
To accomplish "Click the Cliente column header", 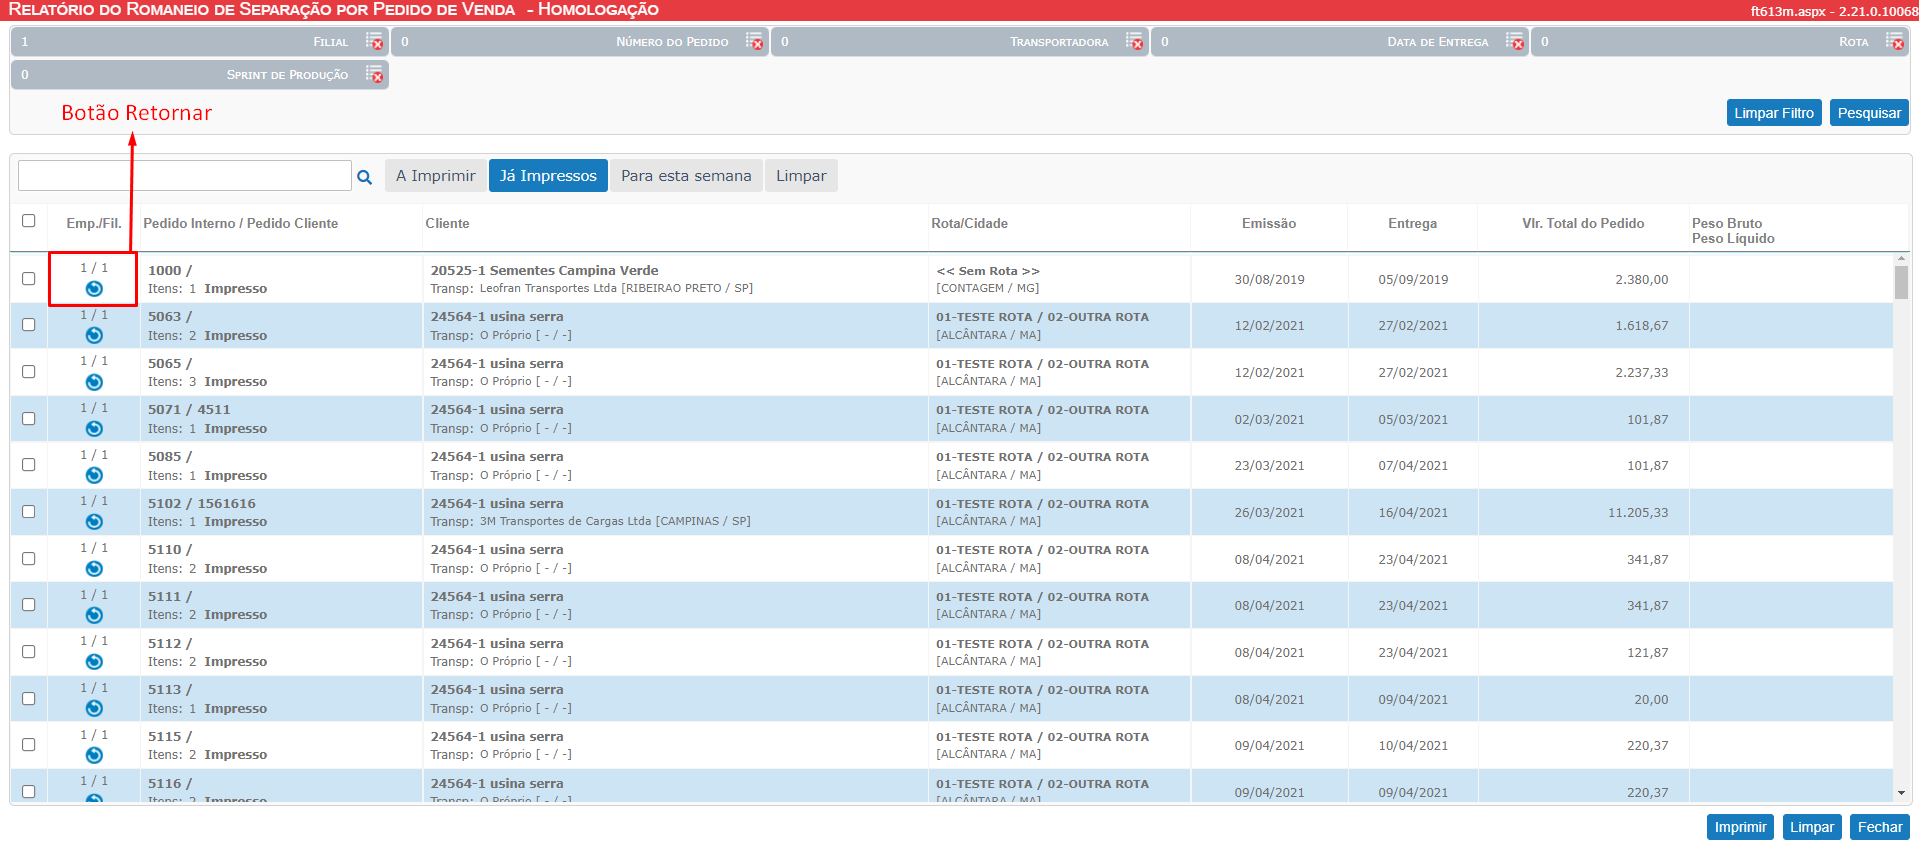I will click(447, 224).
